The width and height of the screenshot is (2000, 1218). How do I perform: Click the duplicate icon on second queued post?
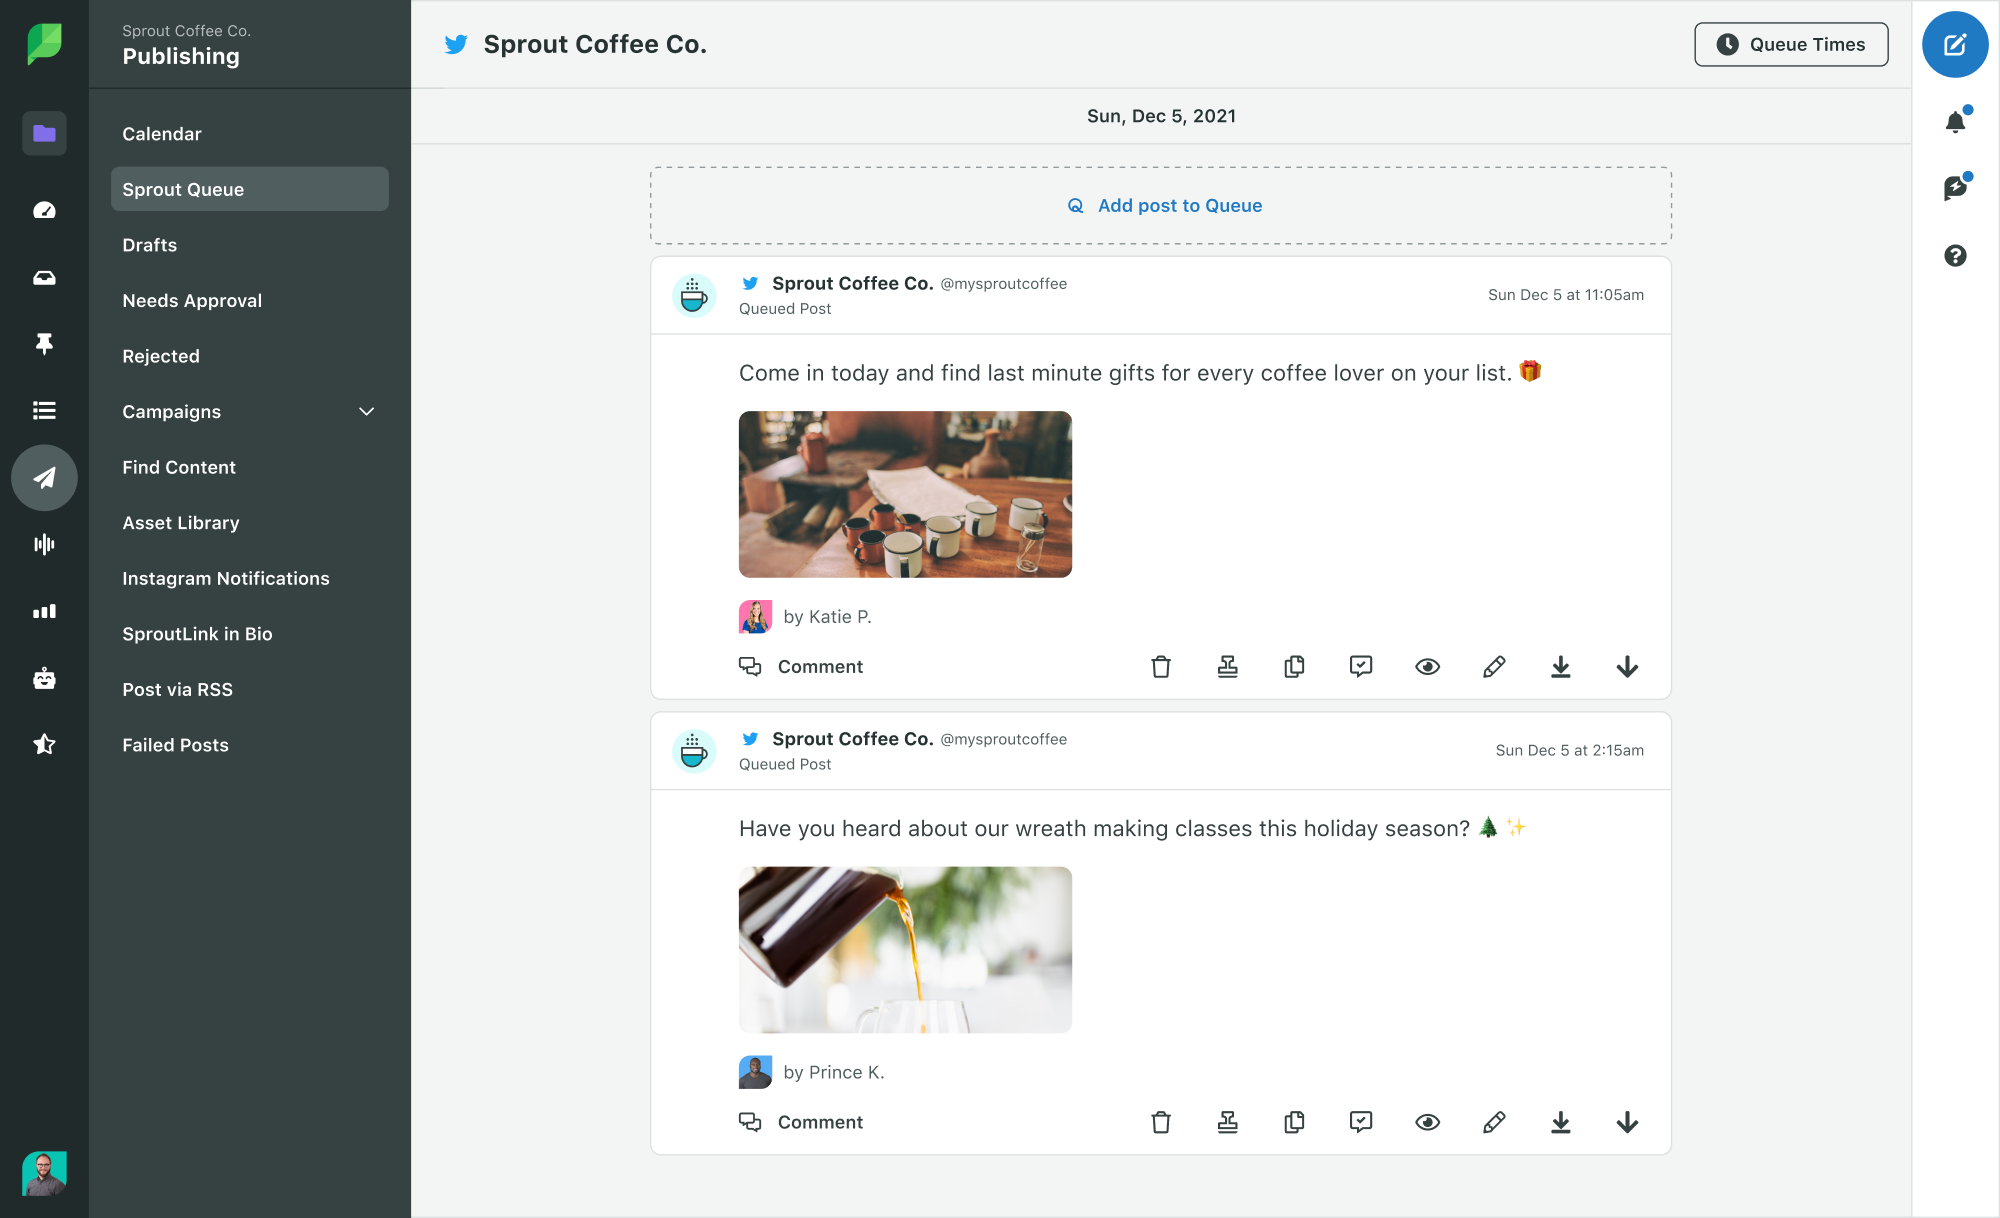click(x=1294, y=1121)
